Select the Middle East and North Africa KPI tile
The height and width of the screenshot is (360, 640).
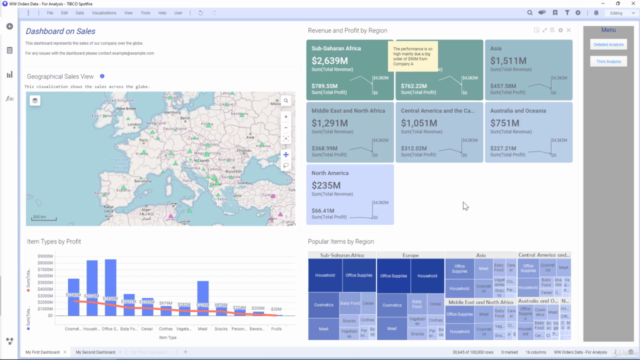350,132
